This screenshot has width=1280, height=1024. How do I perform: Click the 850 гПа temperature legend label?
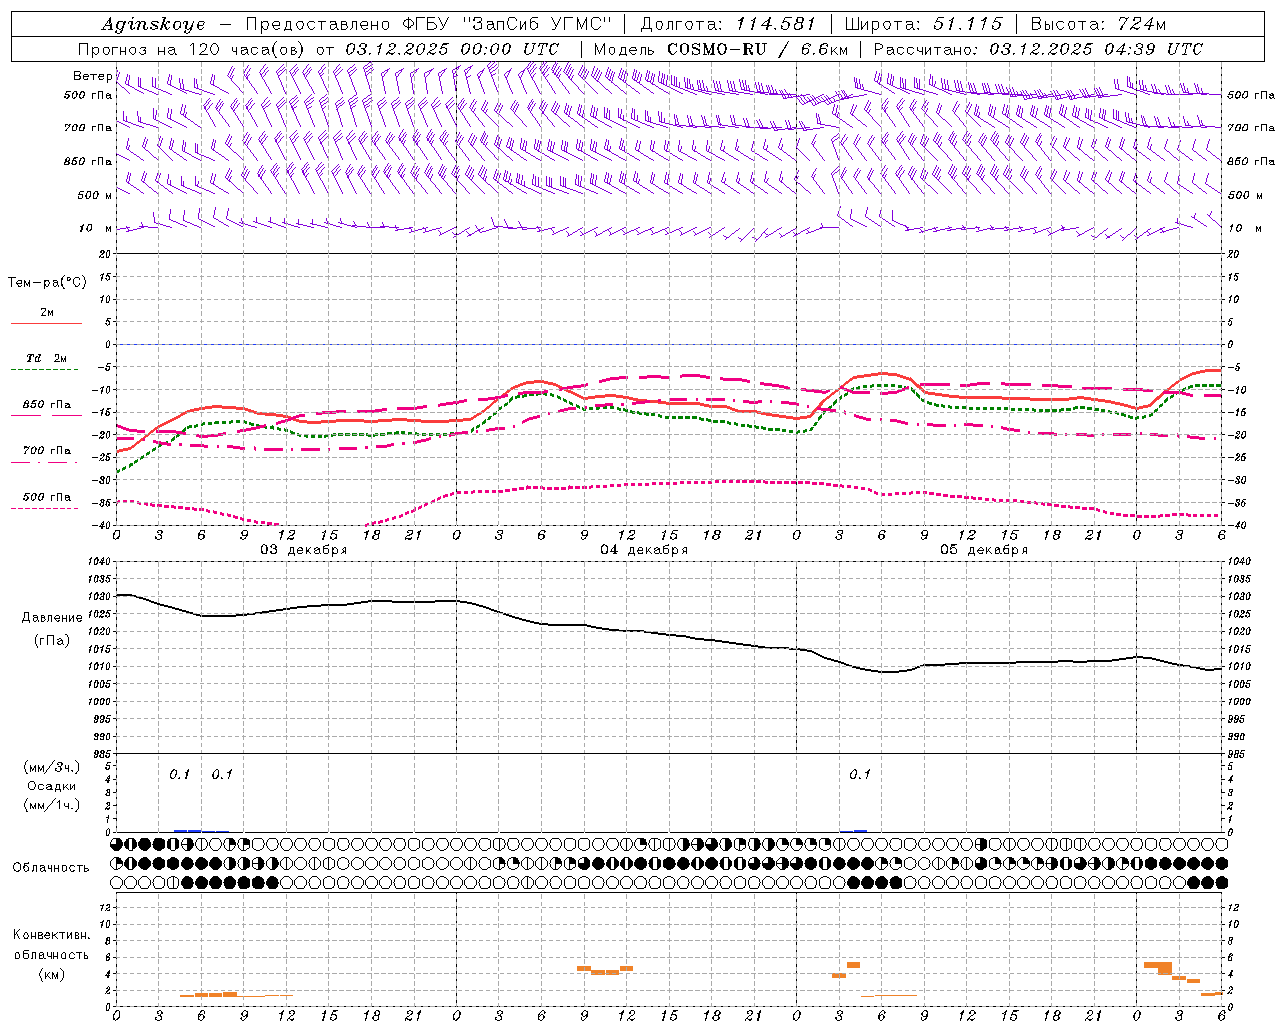tap(47, 405)
